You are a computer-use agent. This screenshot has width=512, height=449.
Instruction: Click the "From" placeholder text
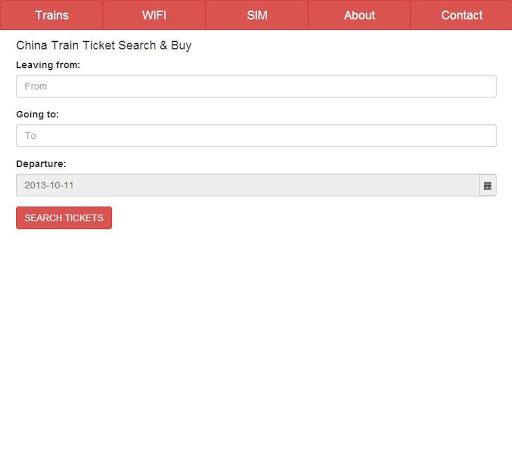pos(36,86)
